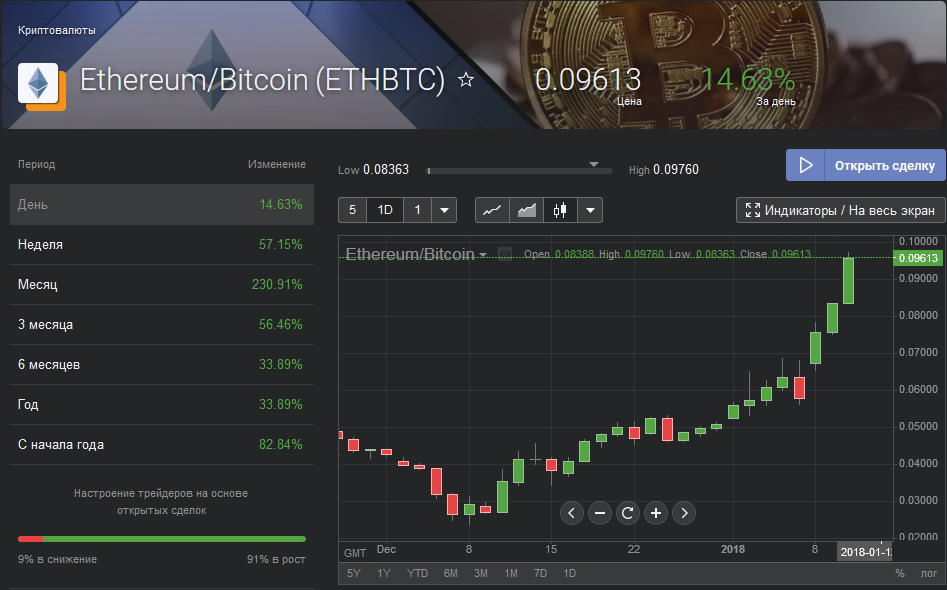
Task: Open the chart type dropdown arrow
Action: pyautogui.click(x=590, y=210)
